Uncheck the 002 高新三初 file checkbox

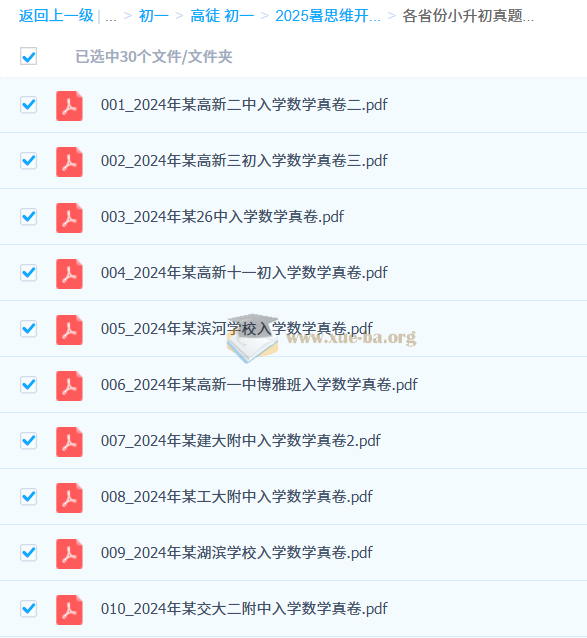point(28,161)
